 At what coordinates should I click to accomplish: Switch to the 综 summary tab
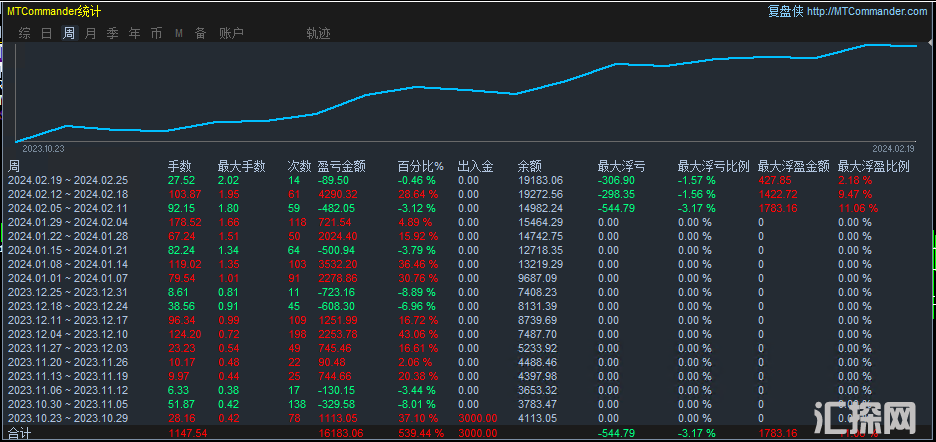point(24,33)
